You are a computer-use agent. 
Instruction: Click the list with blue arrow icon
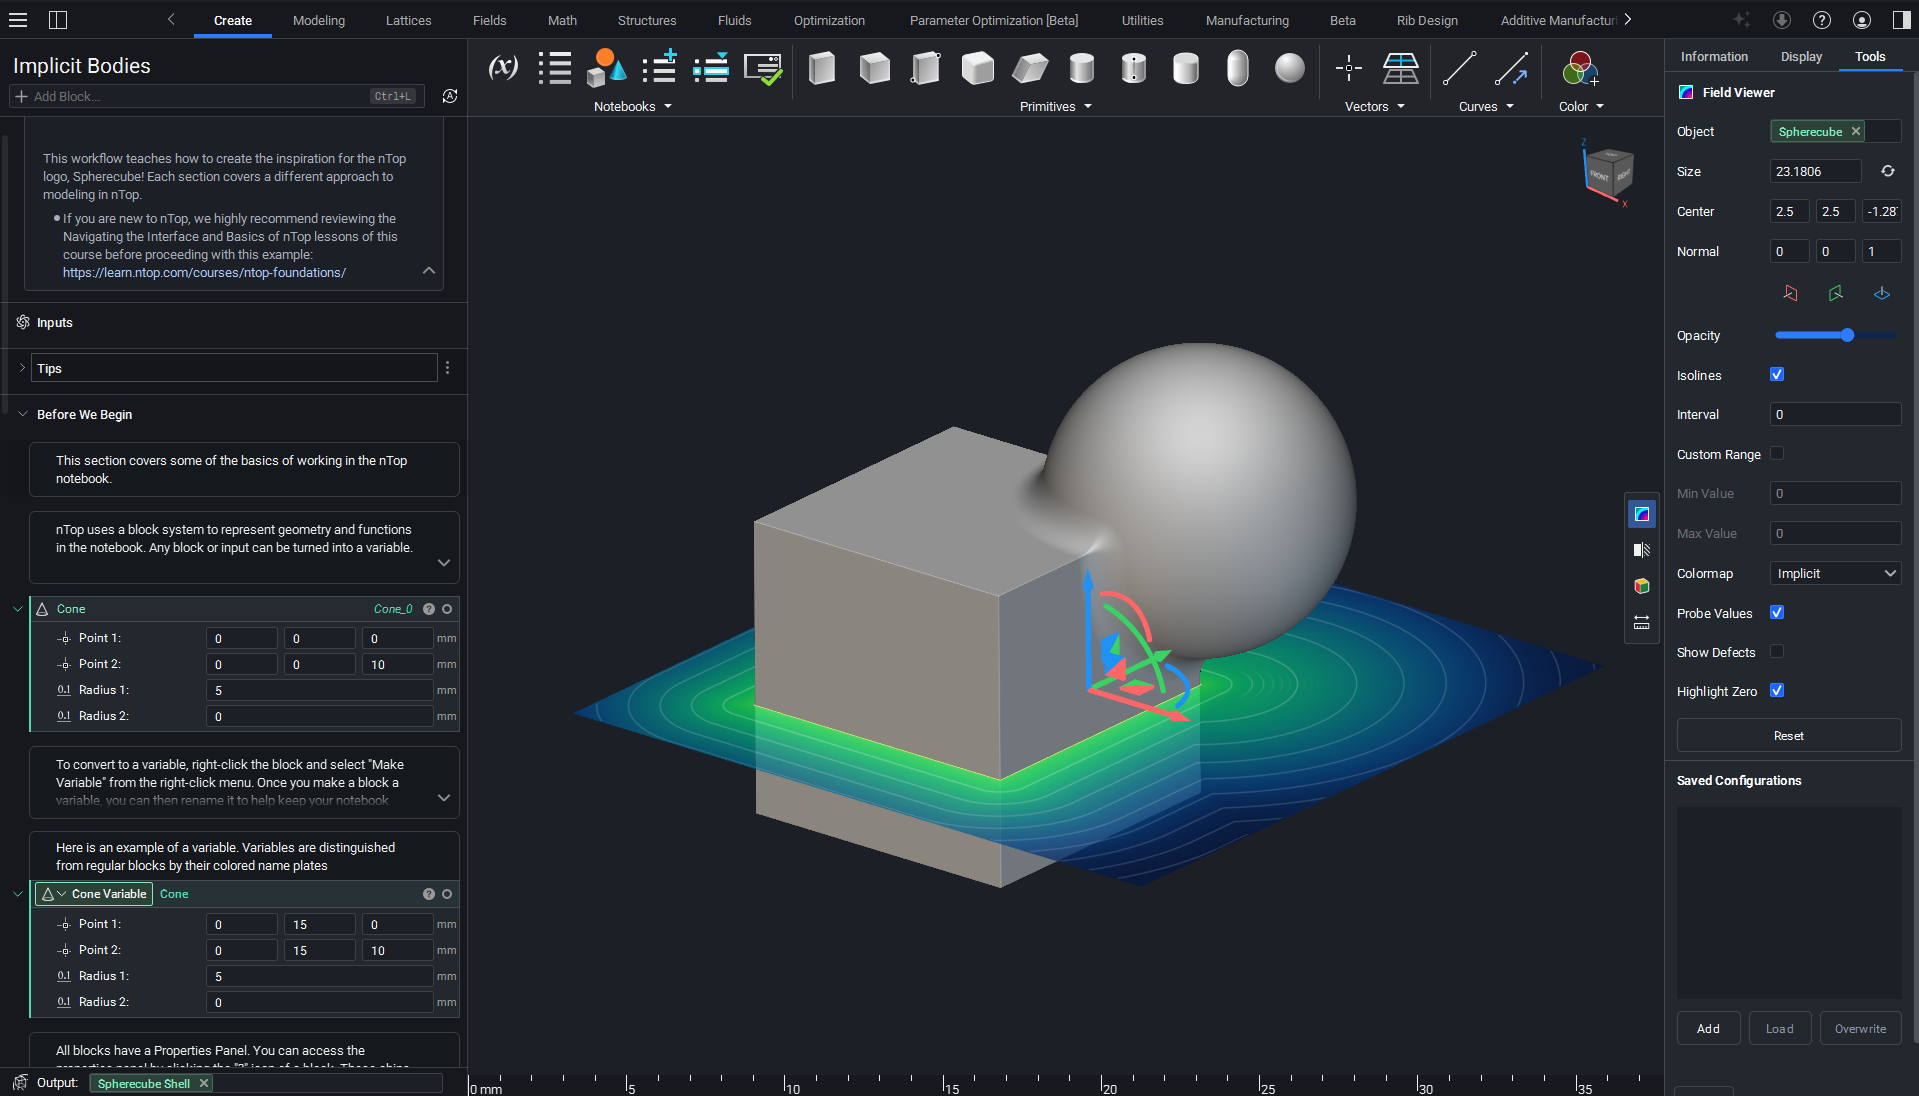[x=711, y=68]
